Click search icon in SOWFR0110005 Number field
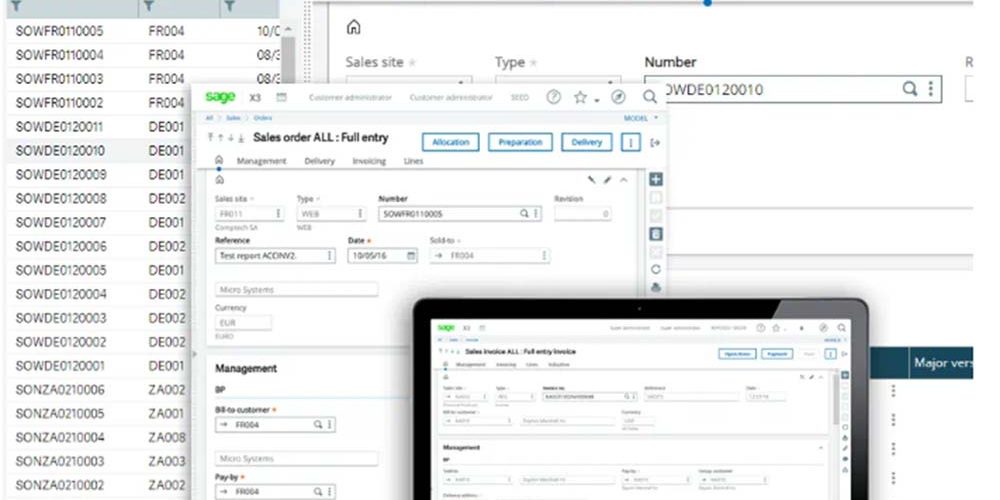This screenshot has height=500, width=1000. click(524, 214)
